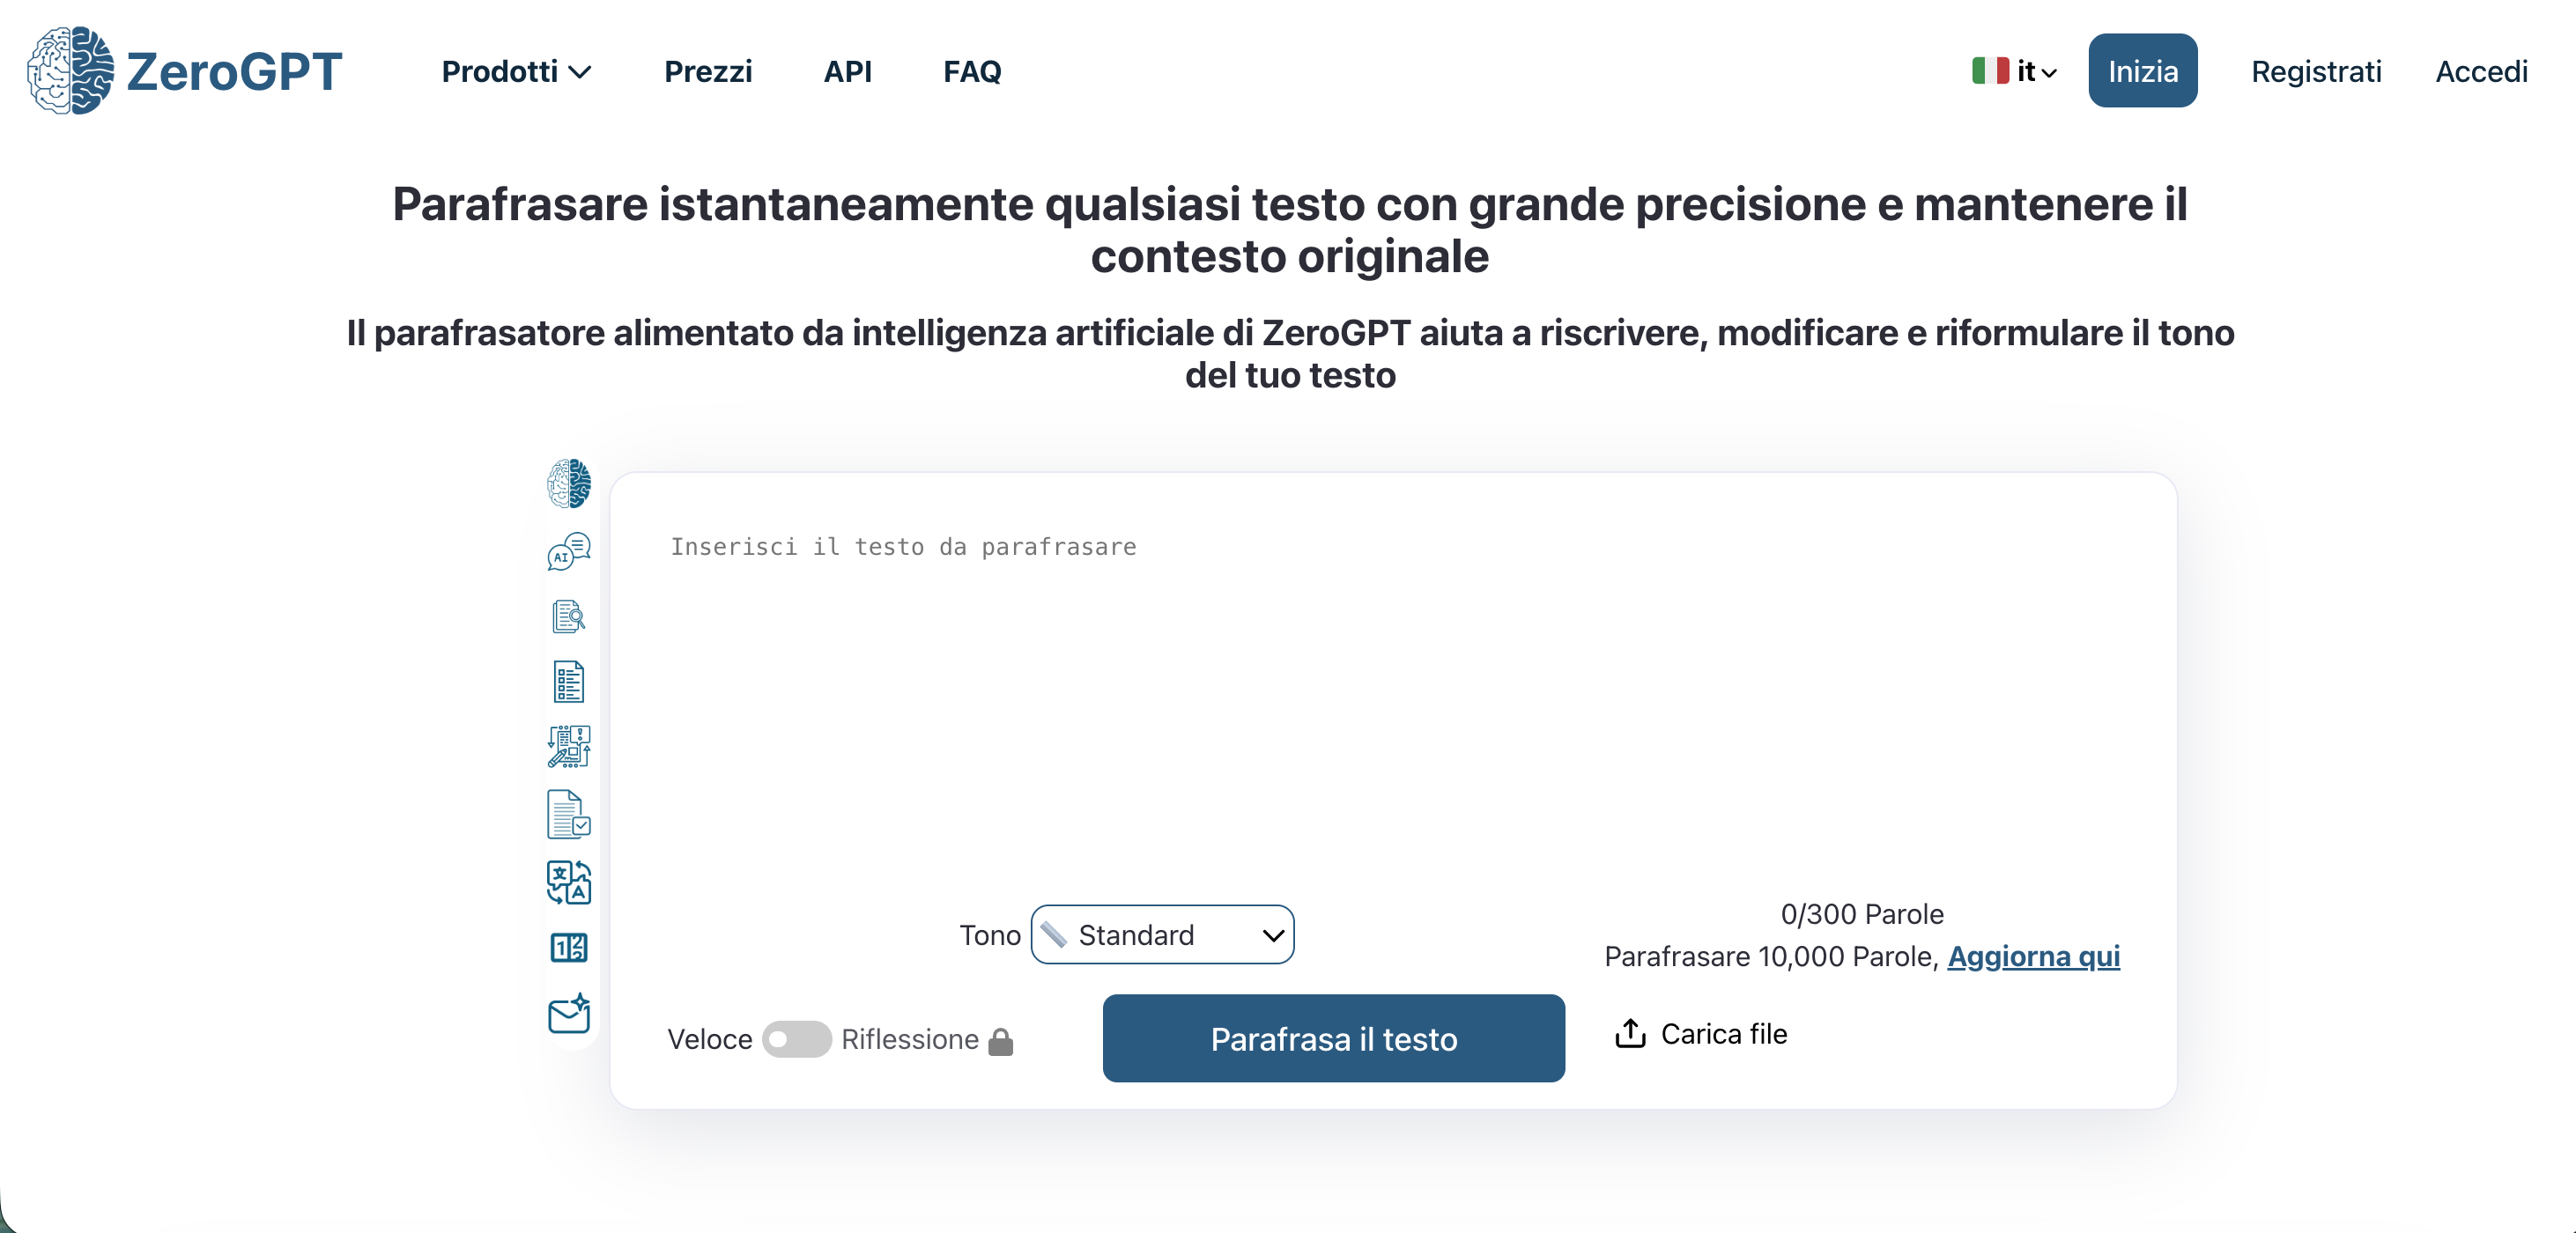This screenshot has height=1233, width=2576.
Task: Open the translator tool sidebar icon
Action: click(x=568, y=882)
